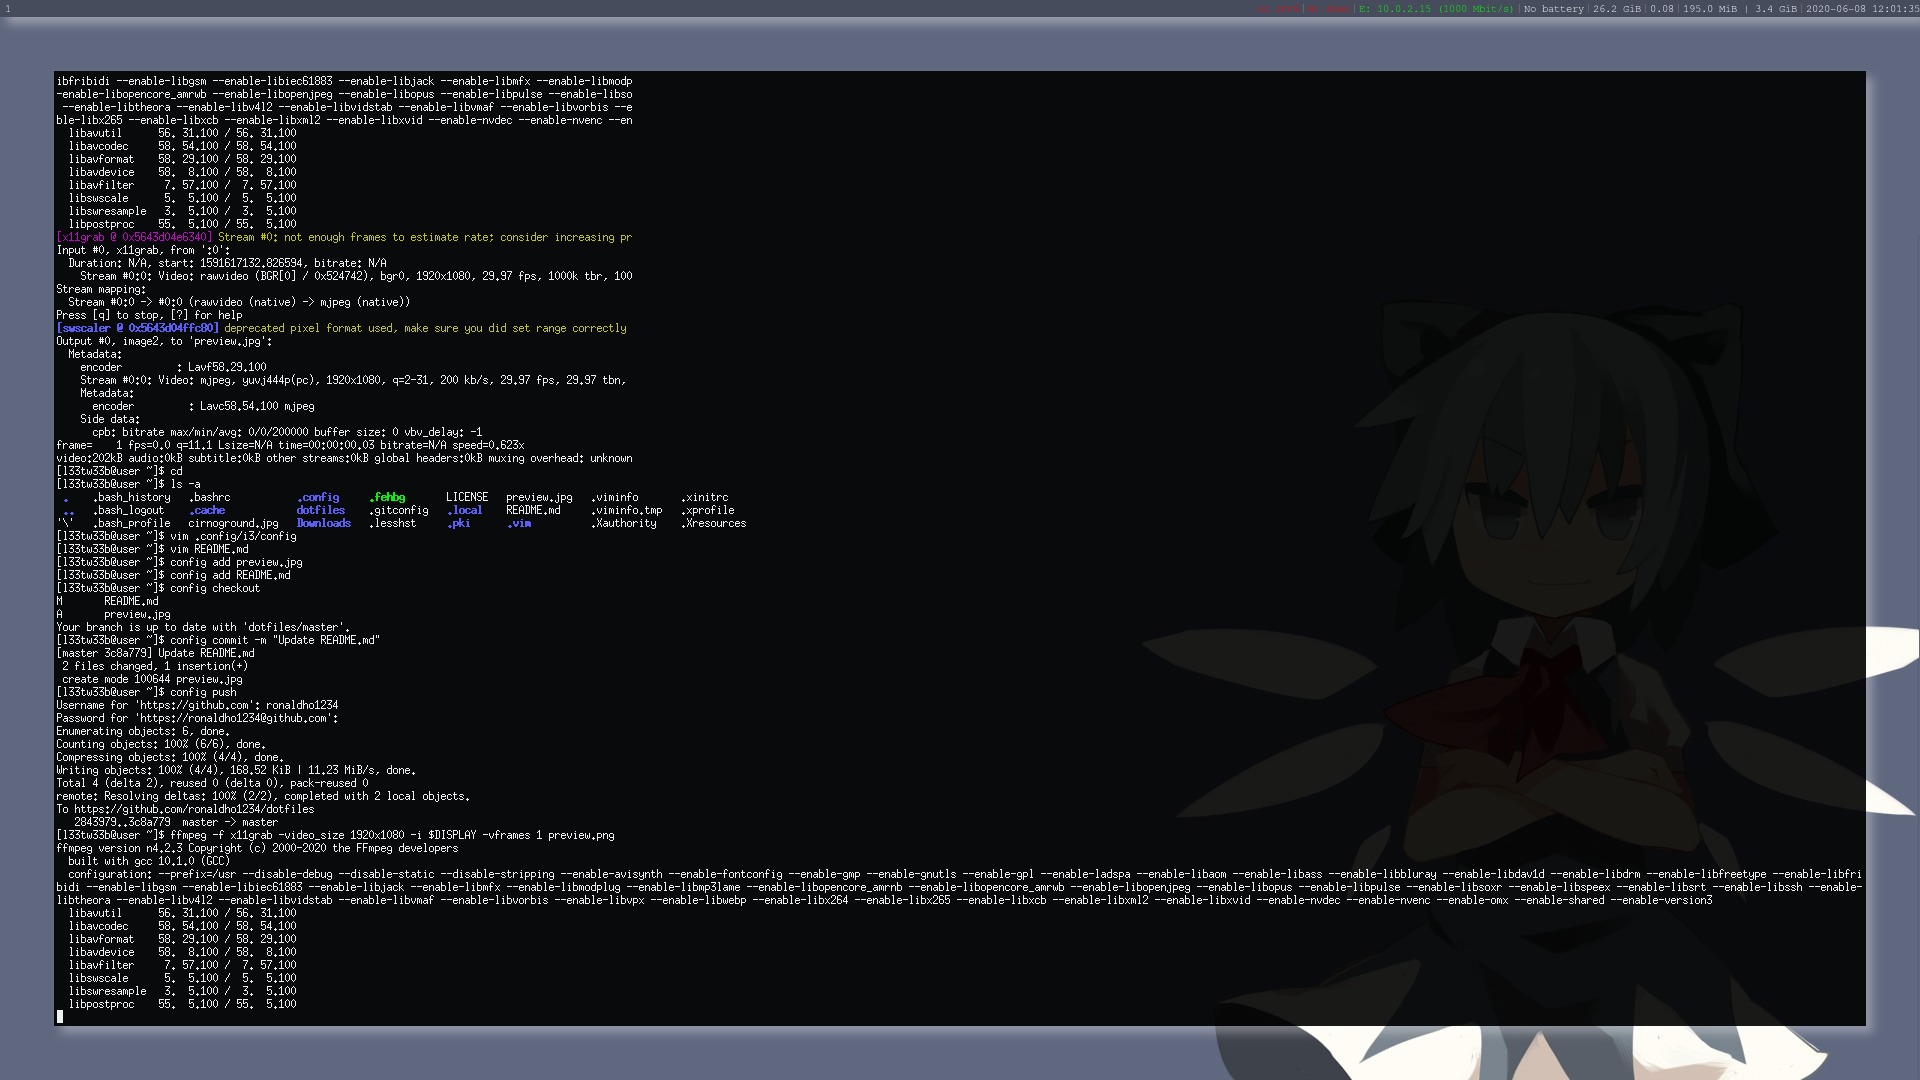The width and height of the screenshot is (1920, 1080).
Task: Click workspace 1 indicator in status bar
Action: (x=8, y=9)
